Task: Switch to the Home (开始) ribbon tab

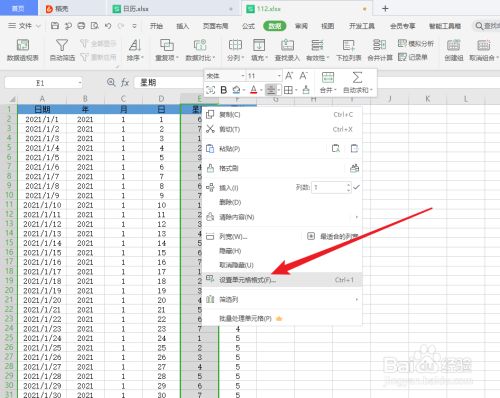Action: (156, 26)
